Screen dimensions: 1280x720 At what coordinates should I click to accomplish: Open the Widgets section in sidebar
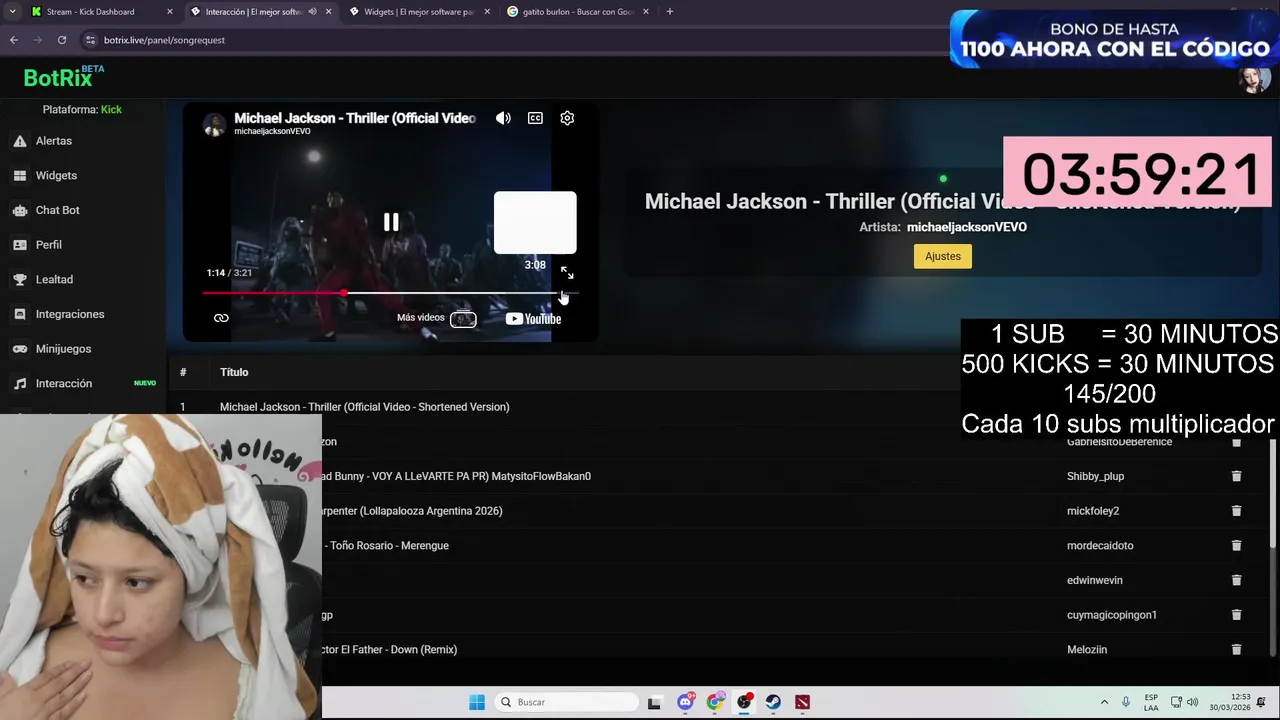pos(56,175)
